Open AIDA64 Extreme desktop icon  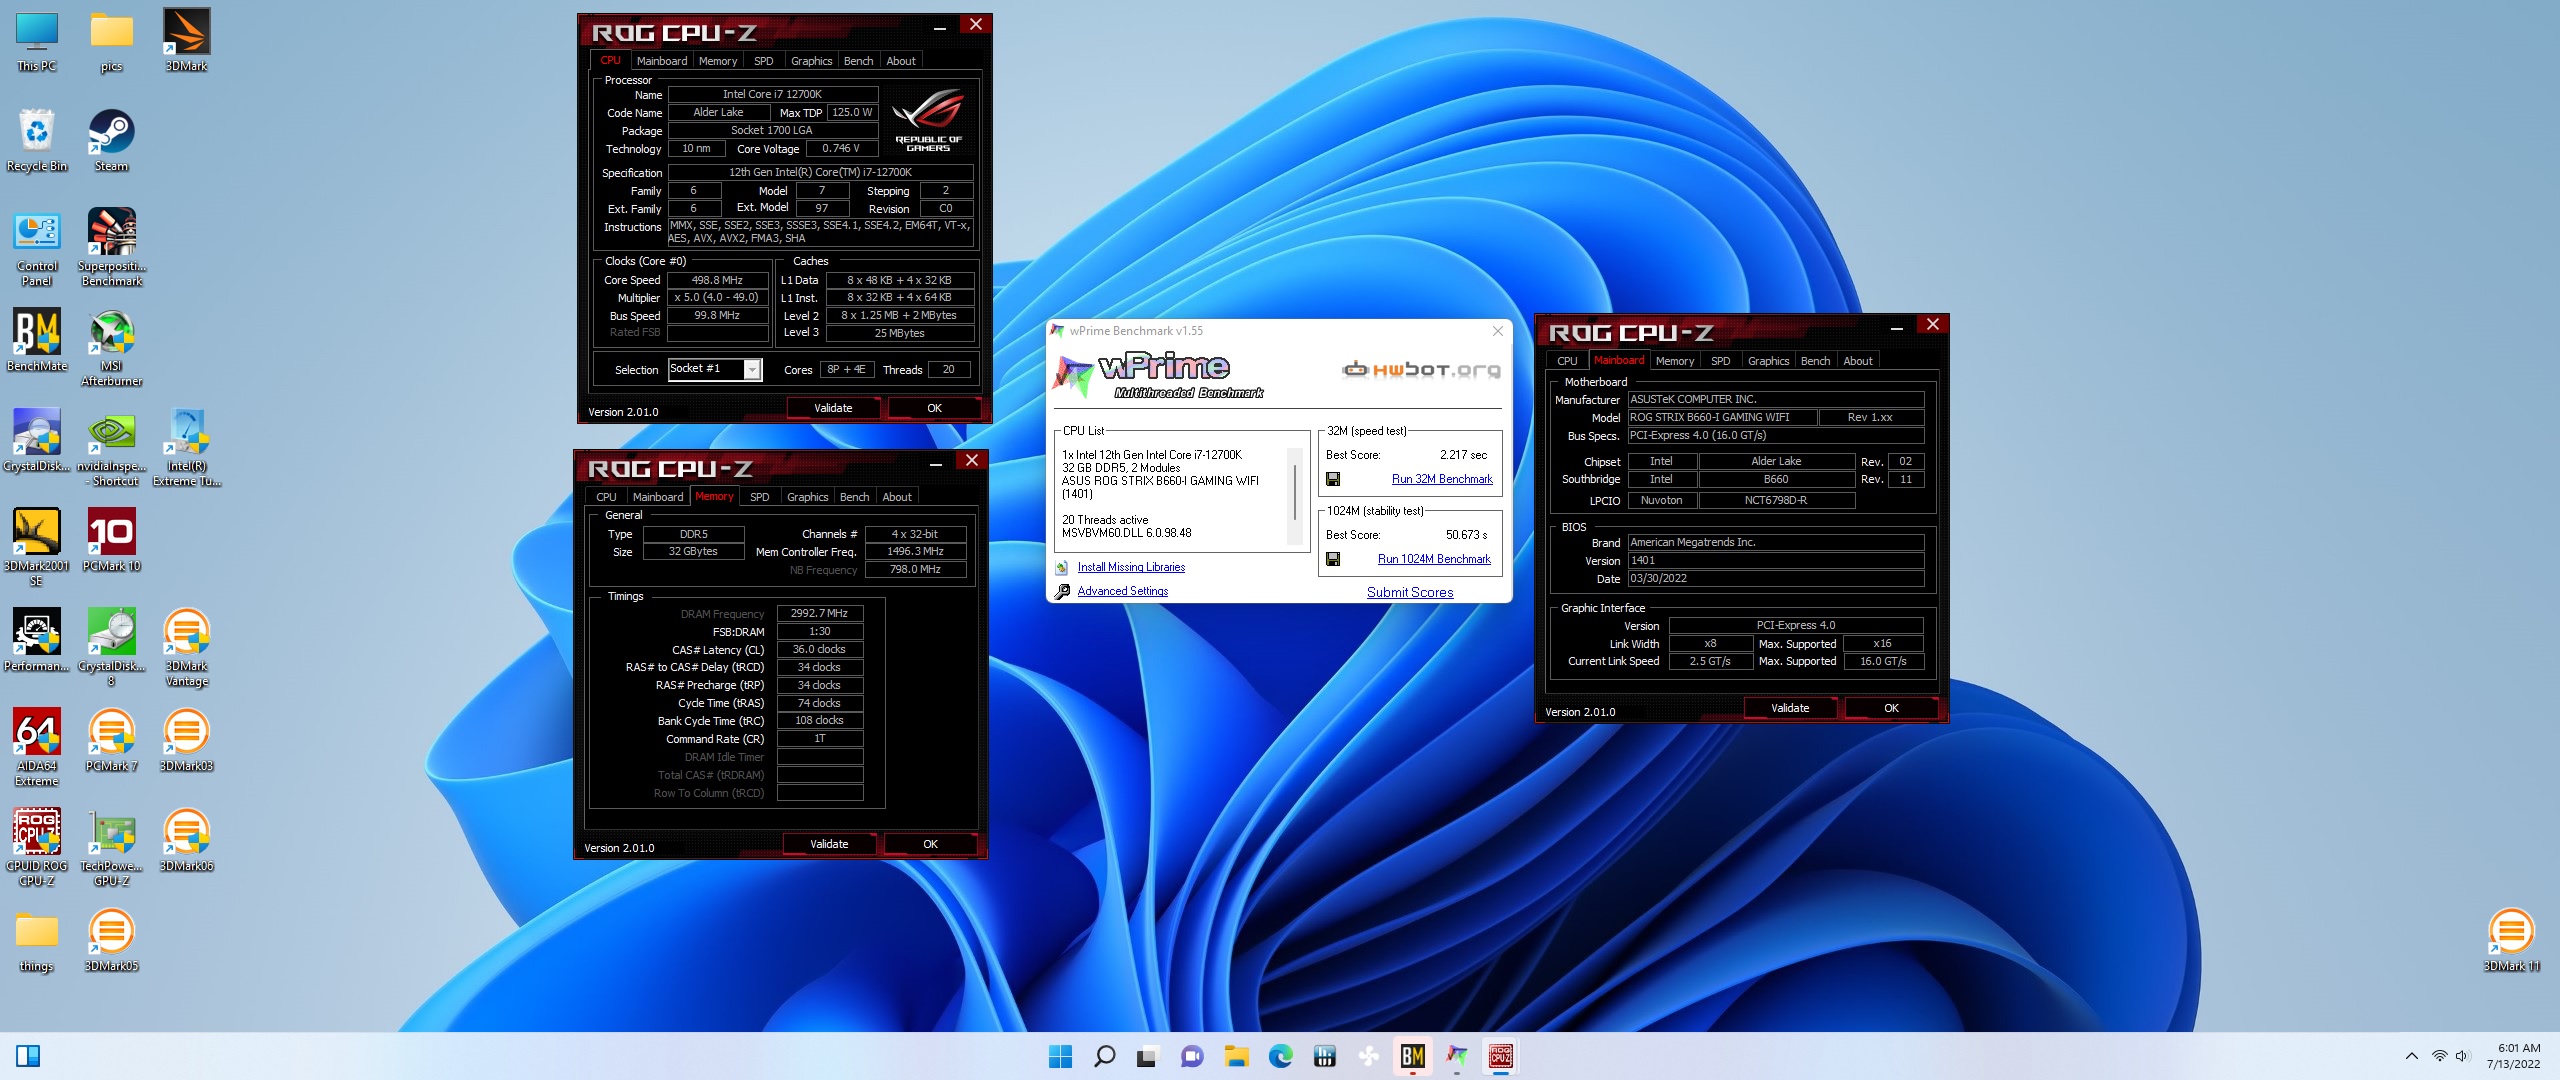(x=37, y=747)
